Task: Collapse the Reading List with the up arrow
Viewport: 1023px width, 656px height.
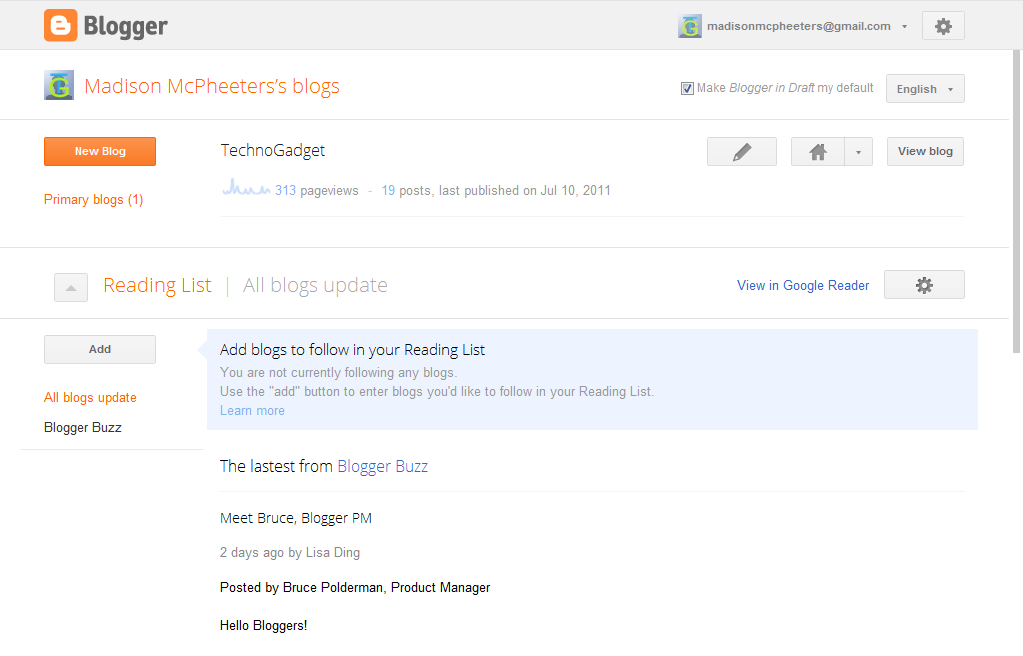Action: pos(71,287)
